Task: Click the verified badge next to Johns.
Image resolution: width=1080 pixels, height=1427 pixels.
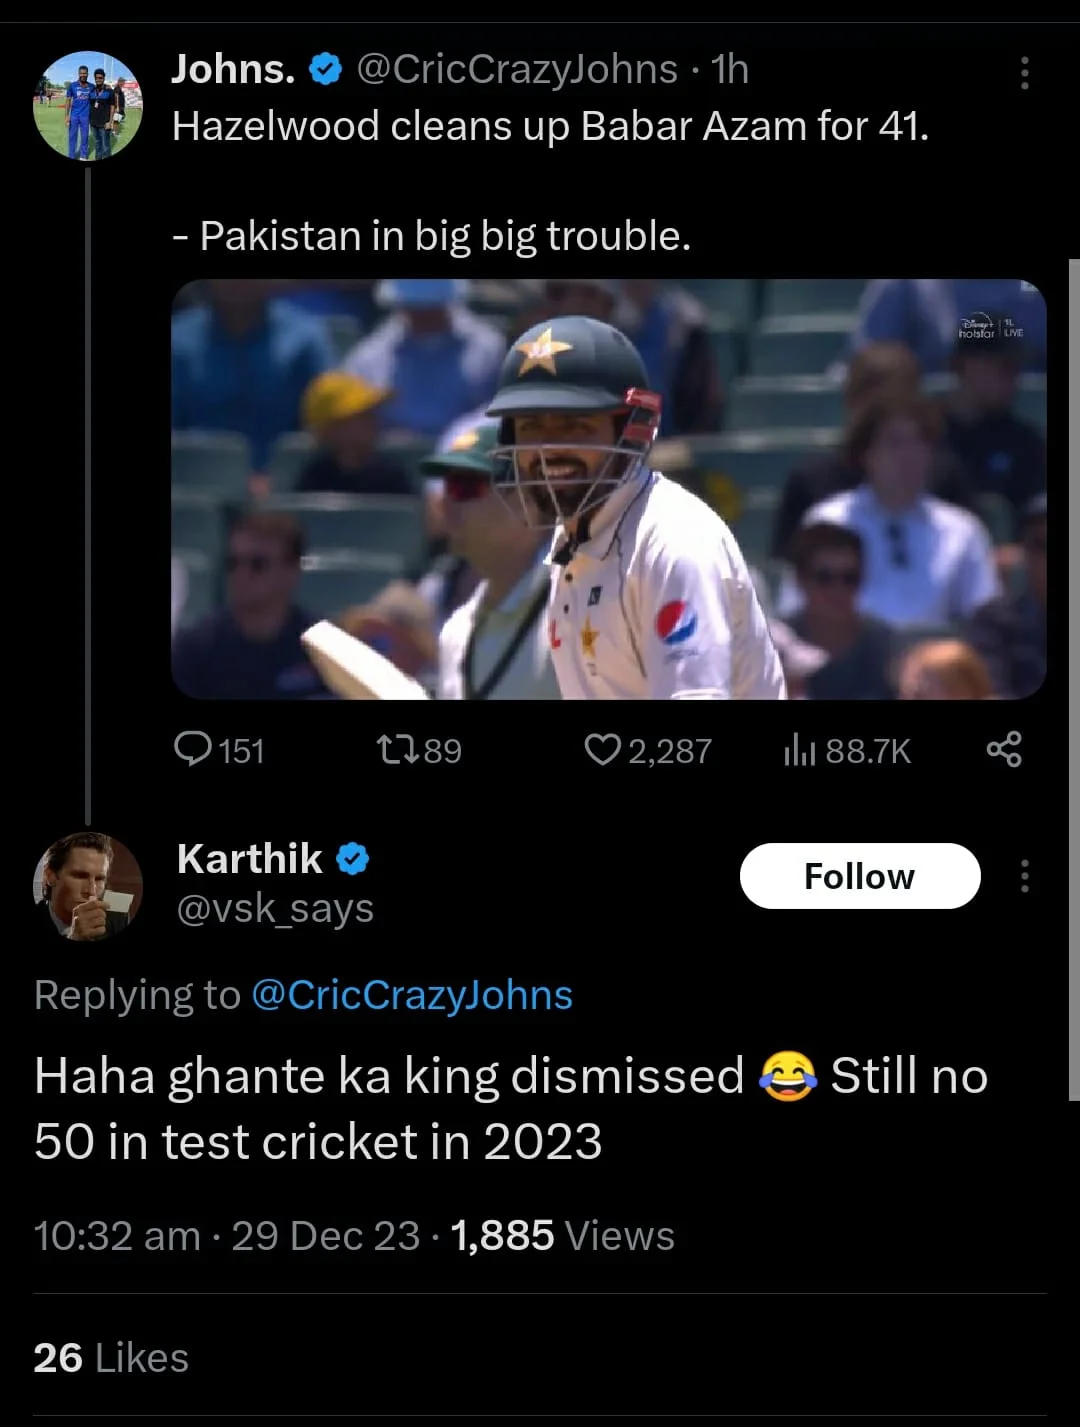Action: coord(326,70)
